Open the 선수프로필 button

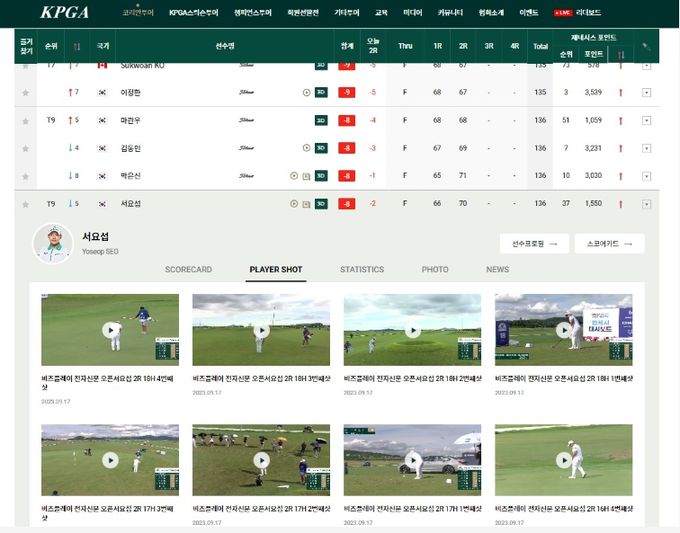click(x=534, y=244)
